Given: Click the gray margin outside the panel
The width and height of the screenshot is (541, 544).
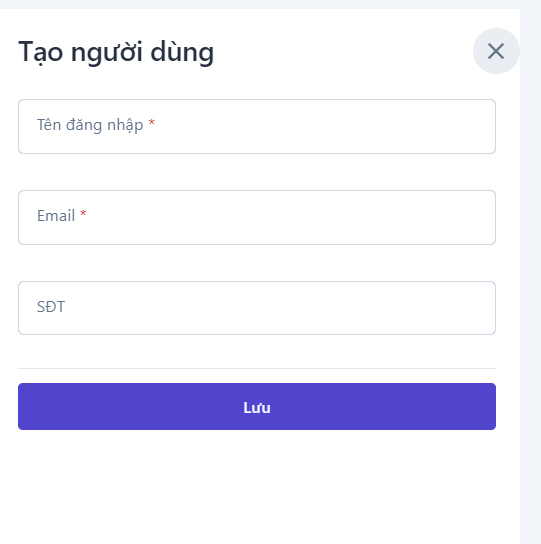Looking at the screenshot, I should tap(531, 278).
